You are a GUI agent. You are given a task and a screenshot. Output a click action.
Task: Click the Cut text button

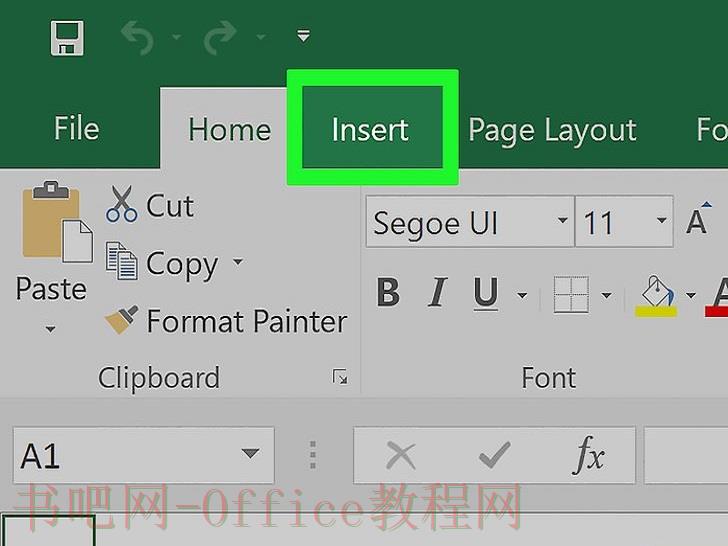(x=170, y=206)
